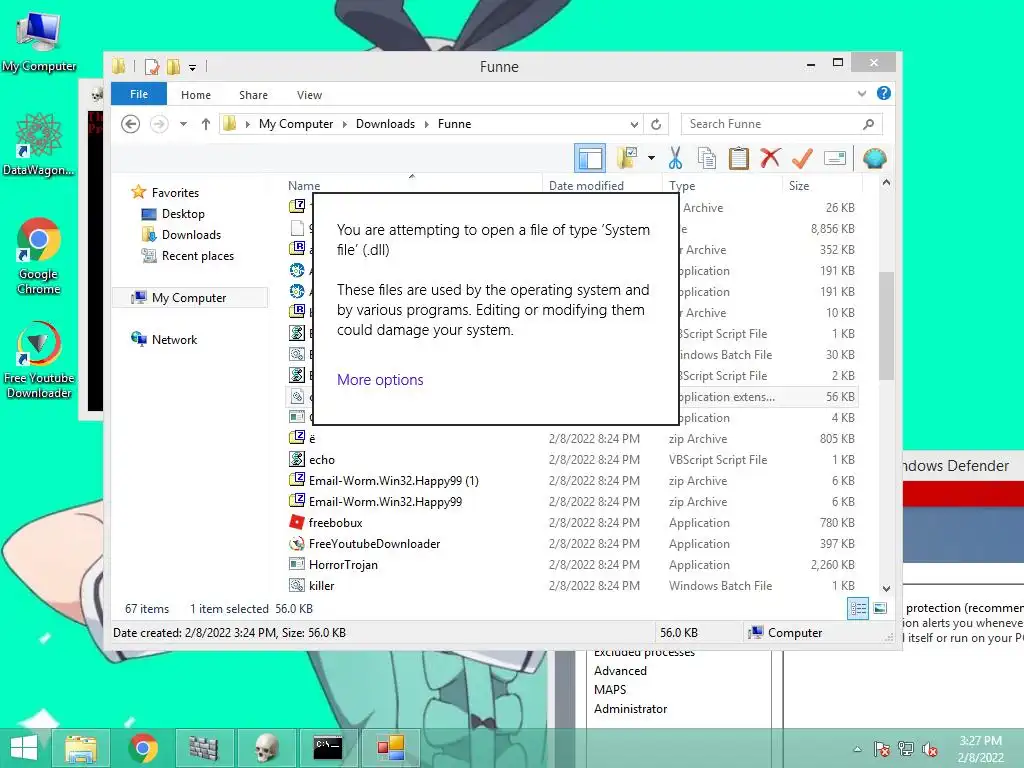Open the Google Chrome desktop shortcut
1024x768 pixels.
pos(39,257)
